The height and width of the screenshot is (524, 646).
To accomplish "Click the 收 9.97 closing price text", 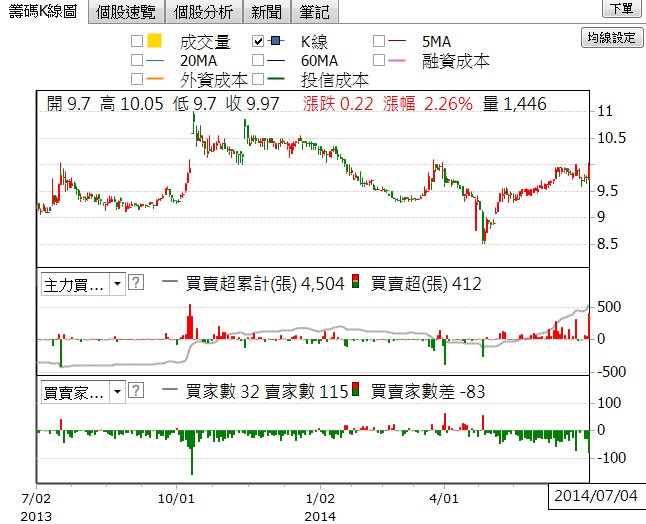I will (253, 104).
